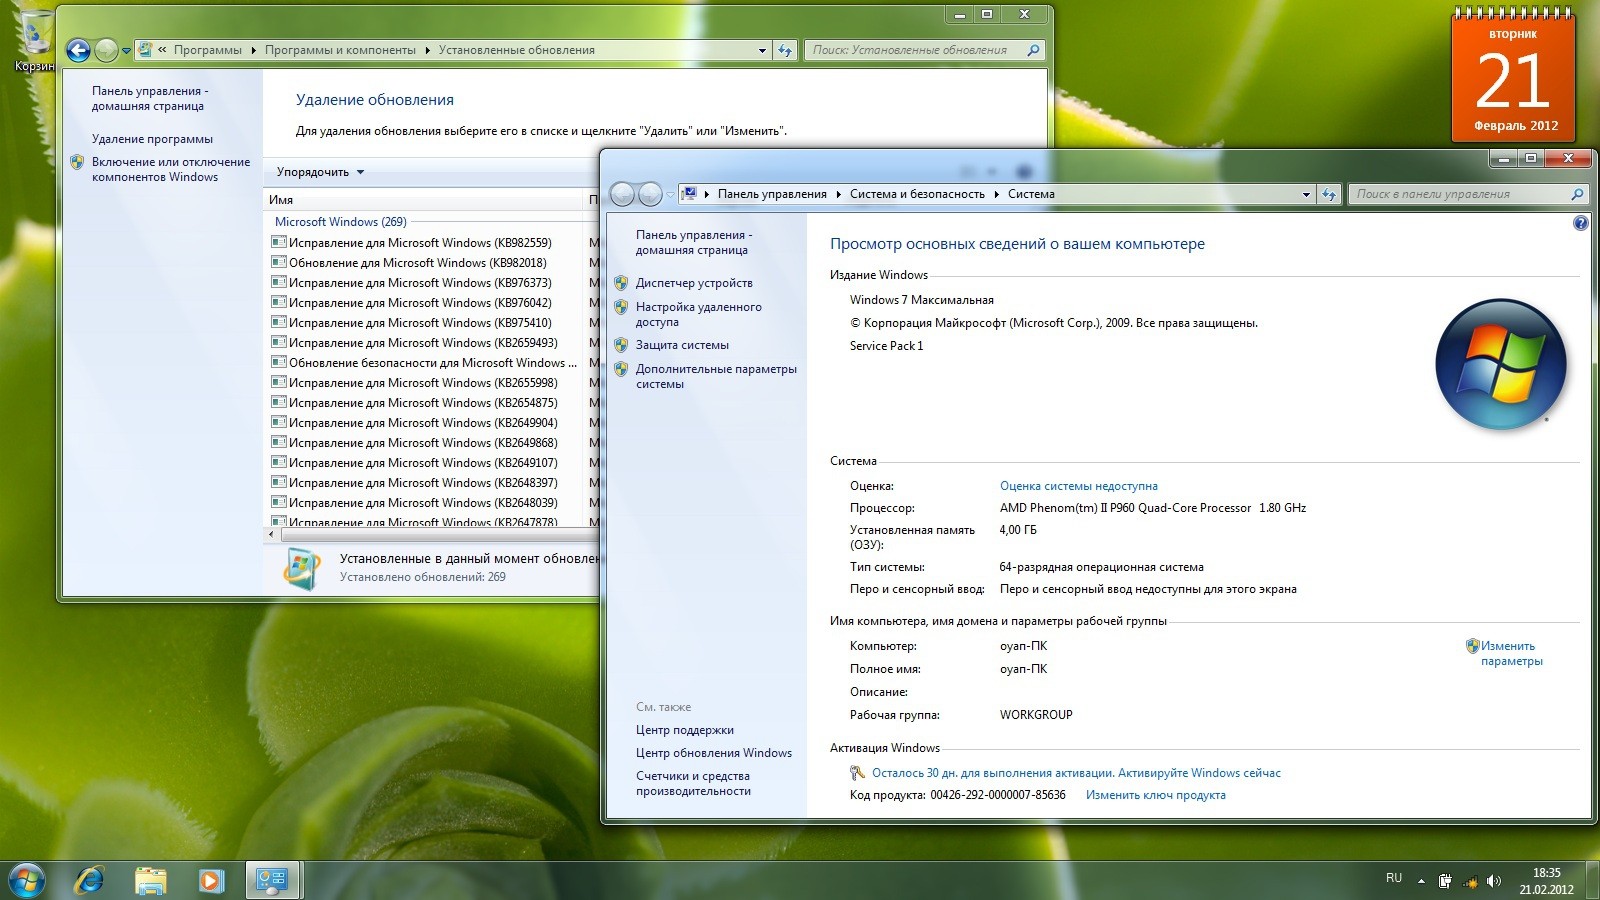Viewport: 1600px width, 900px height.
Task: Click the calendar gadget on desktop
Action: pos(1513,75)
